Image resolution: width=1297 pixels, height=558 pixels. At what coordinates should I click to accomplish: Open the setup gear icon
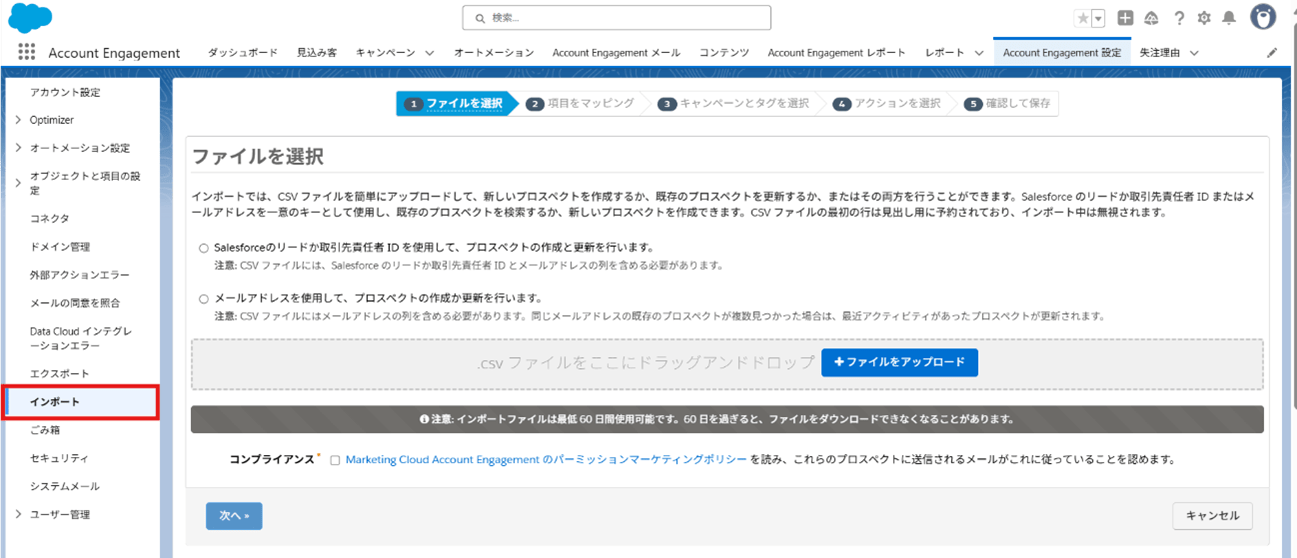pos(1204,18)
